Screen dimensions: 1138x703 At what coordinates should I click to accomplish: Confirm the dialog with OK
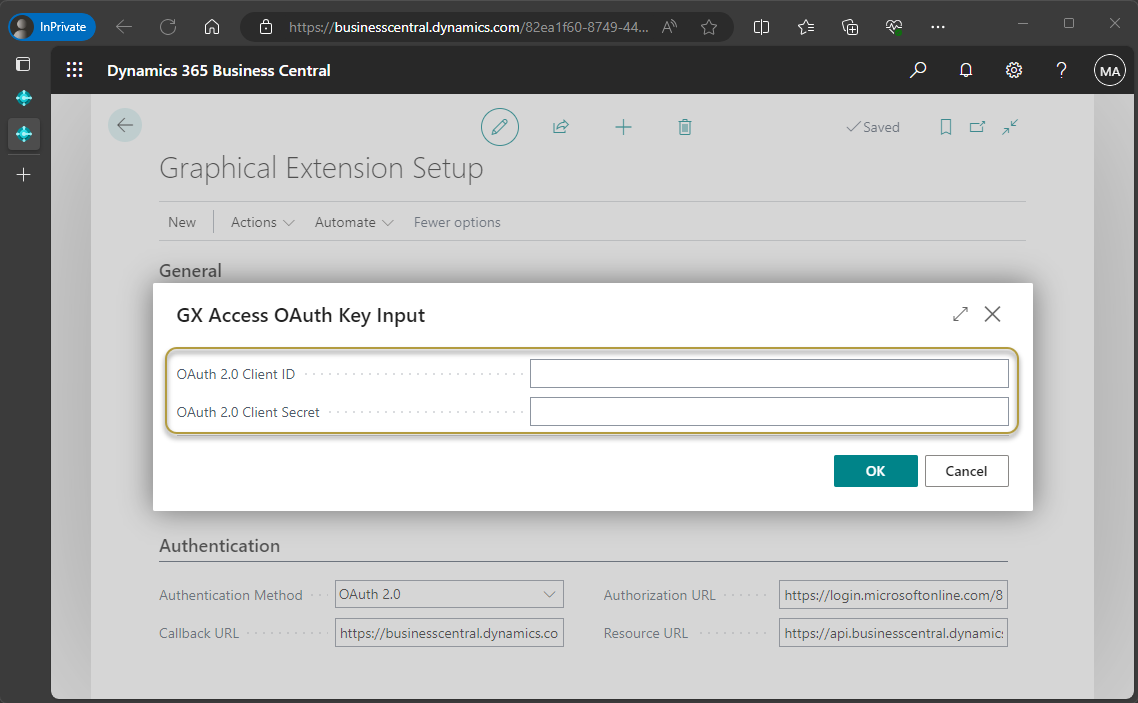point(875,471)
